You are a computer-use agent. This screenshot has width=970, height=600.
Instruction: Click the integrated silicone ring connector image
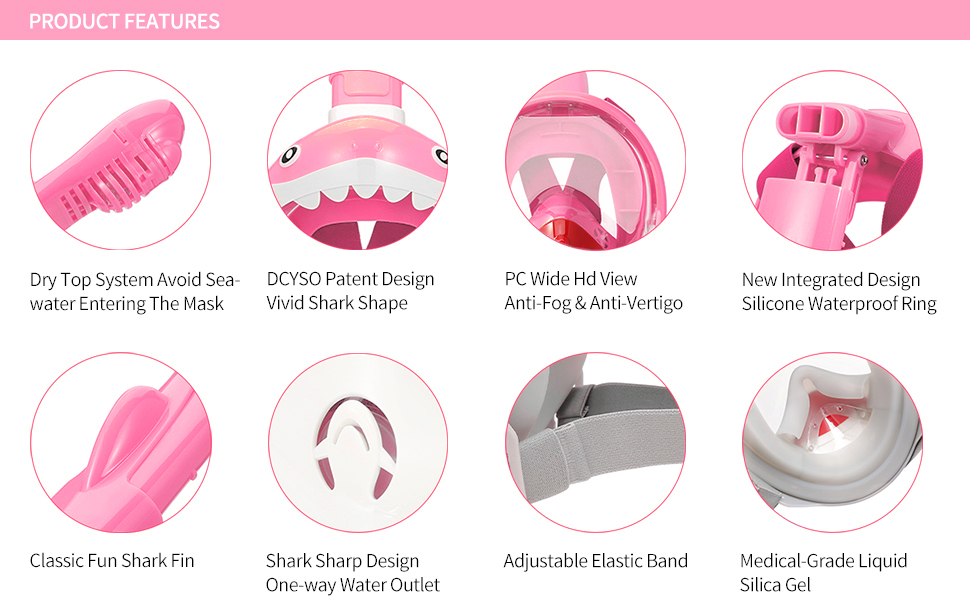click(x=832, y=160)
